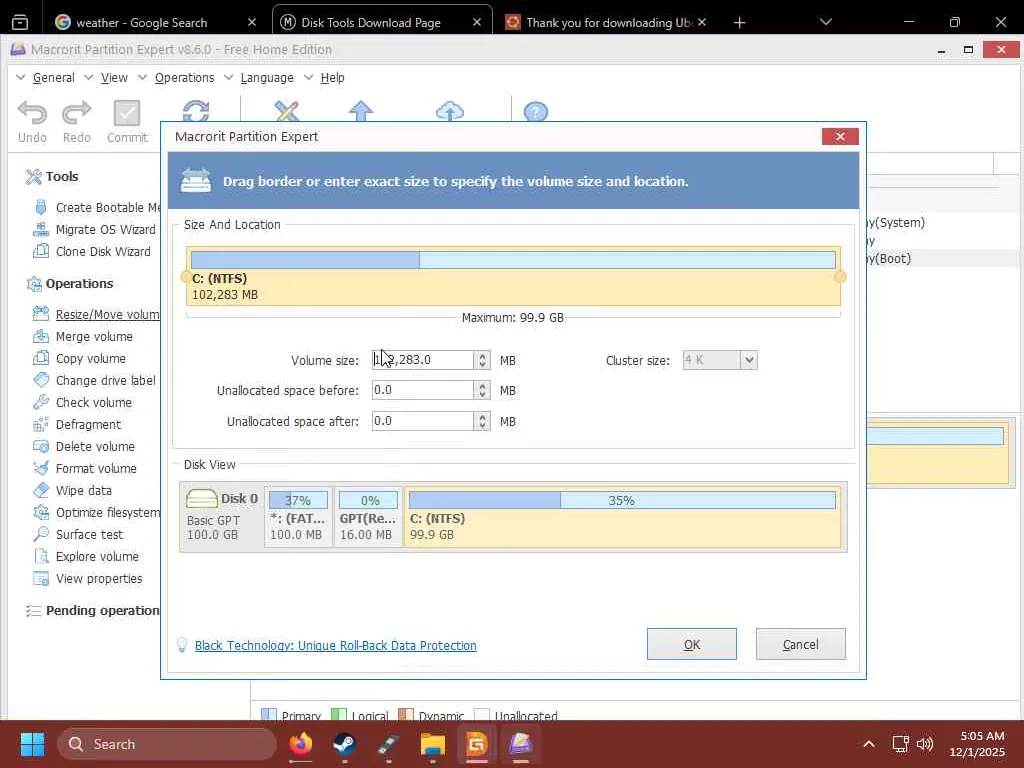Open the Language menu
The height and width of the screenshot is (768, 1024).
coord(267,78)
